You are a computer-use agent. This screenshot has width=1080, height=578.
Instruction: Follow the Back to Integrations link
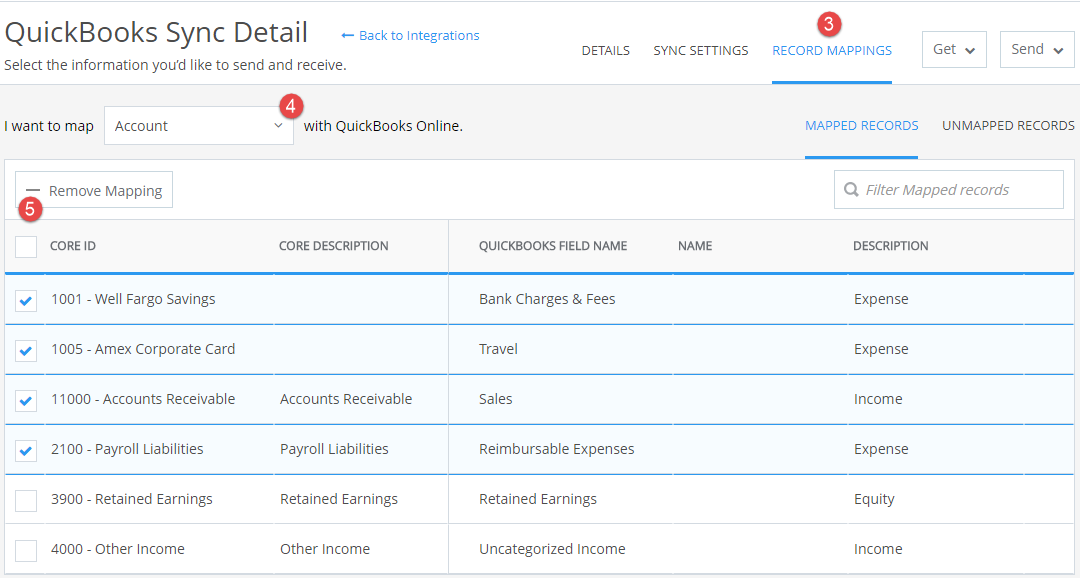point(417,34)
